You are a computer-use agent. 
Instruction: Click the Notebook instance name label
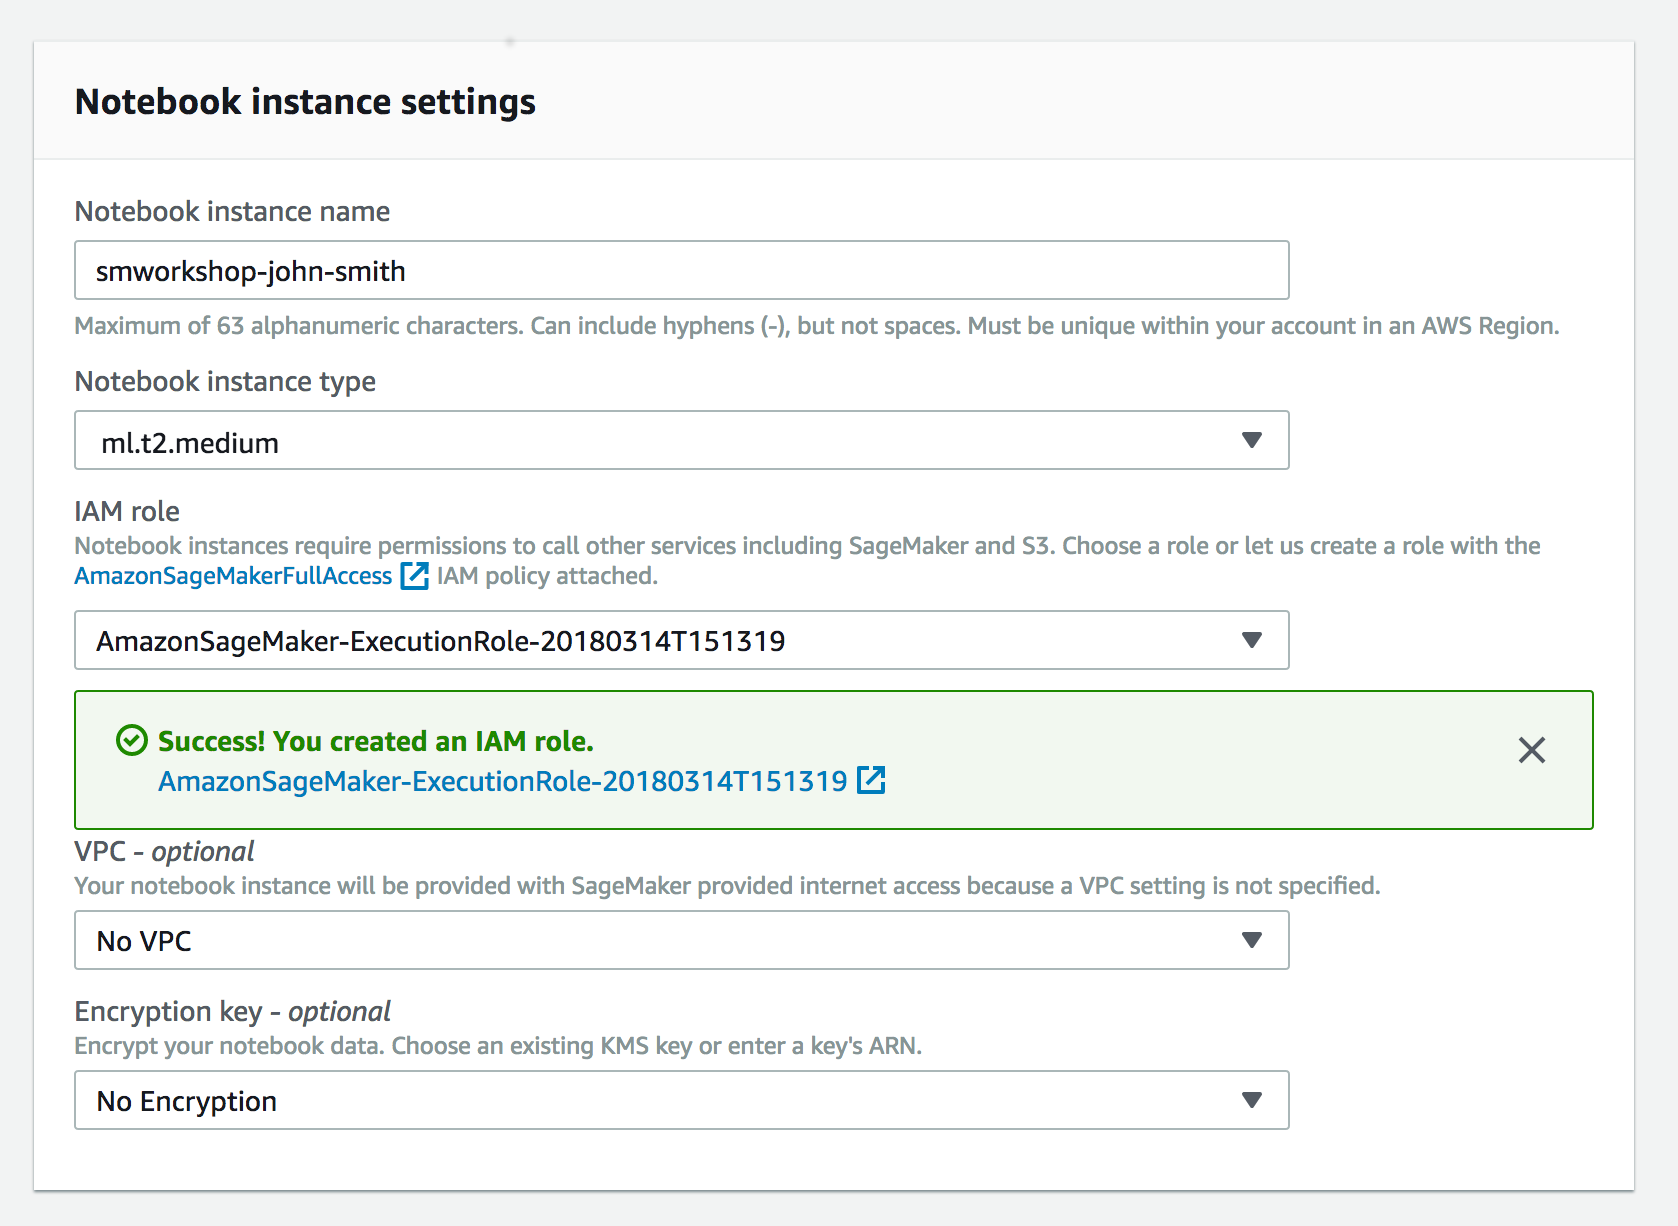click(232, 212)
